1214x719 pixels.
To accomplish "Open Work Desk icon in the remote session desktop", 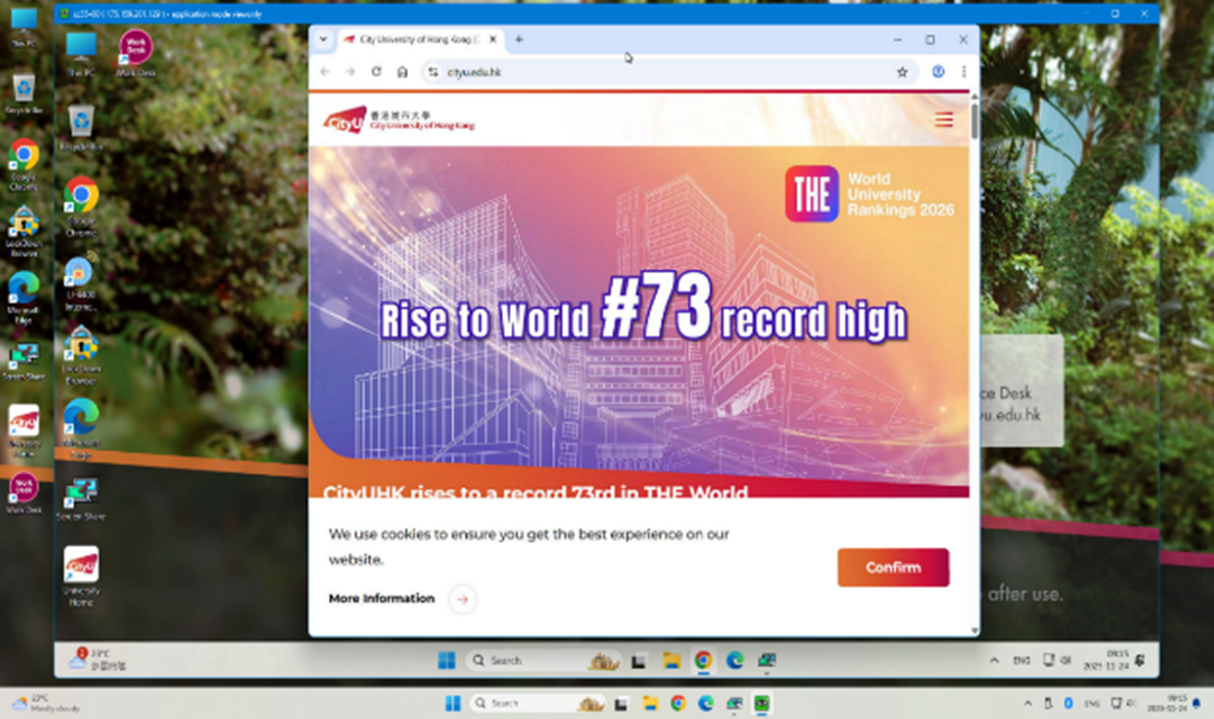I will point(136,53).
